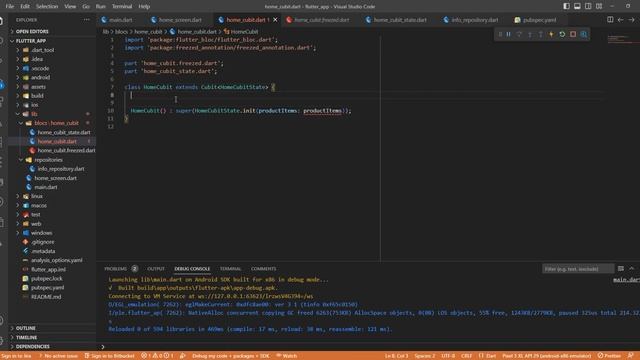Click Sign in to Jira
The image size is (640, 360).
tap(16, 356)
